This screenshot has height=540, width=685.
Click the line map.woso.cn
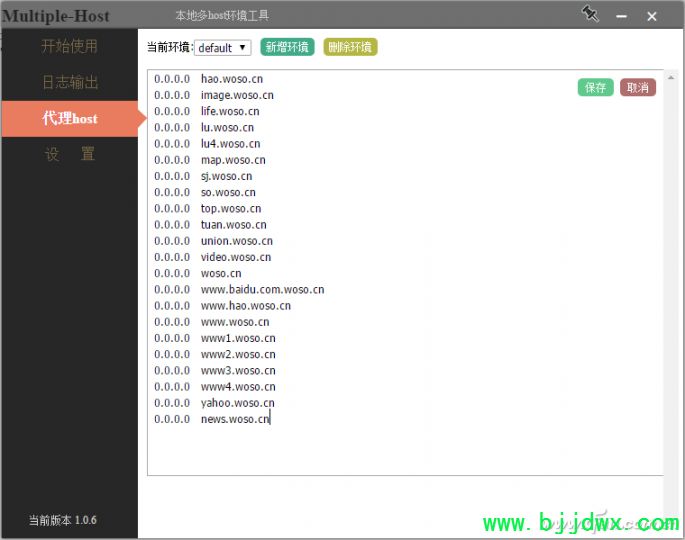point(210,160)
